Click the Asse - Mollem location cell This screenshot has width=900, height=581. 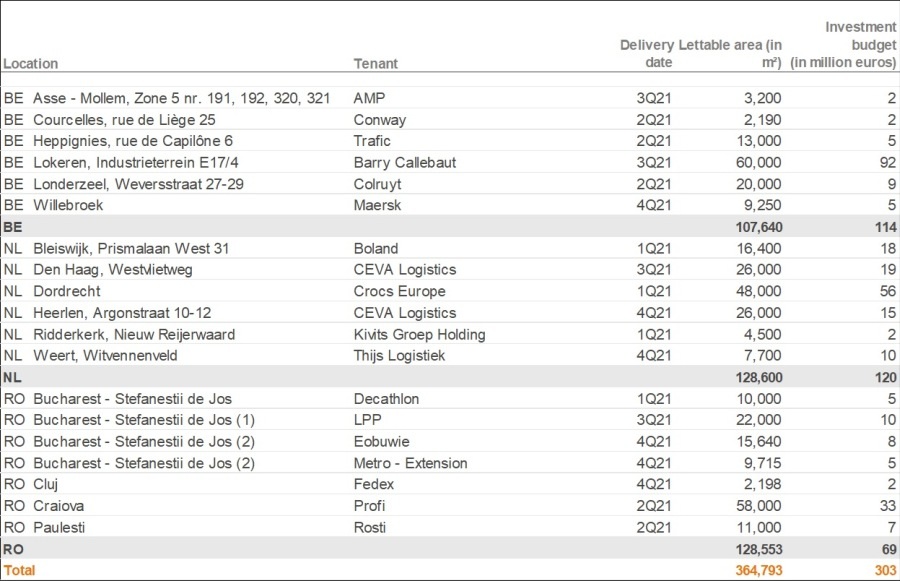[x=181, y=98]
